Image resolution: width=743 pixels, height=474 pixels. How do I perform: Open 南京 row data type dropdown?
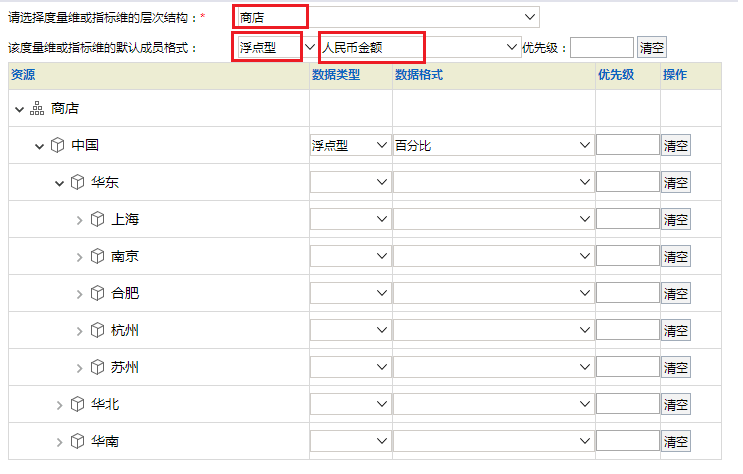(x=350, y=256)
